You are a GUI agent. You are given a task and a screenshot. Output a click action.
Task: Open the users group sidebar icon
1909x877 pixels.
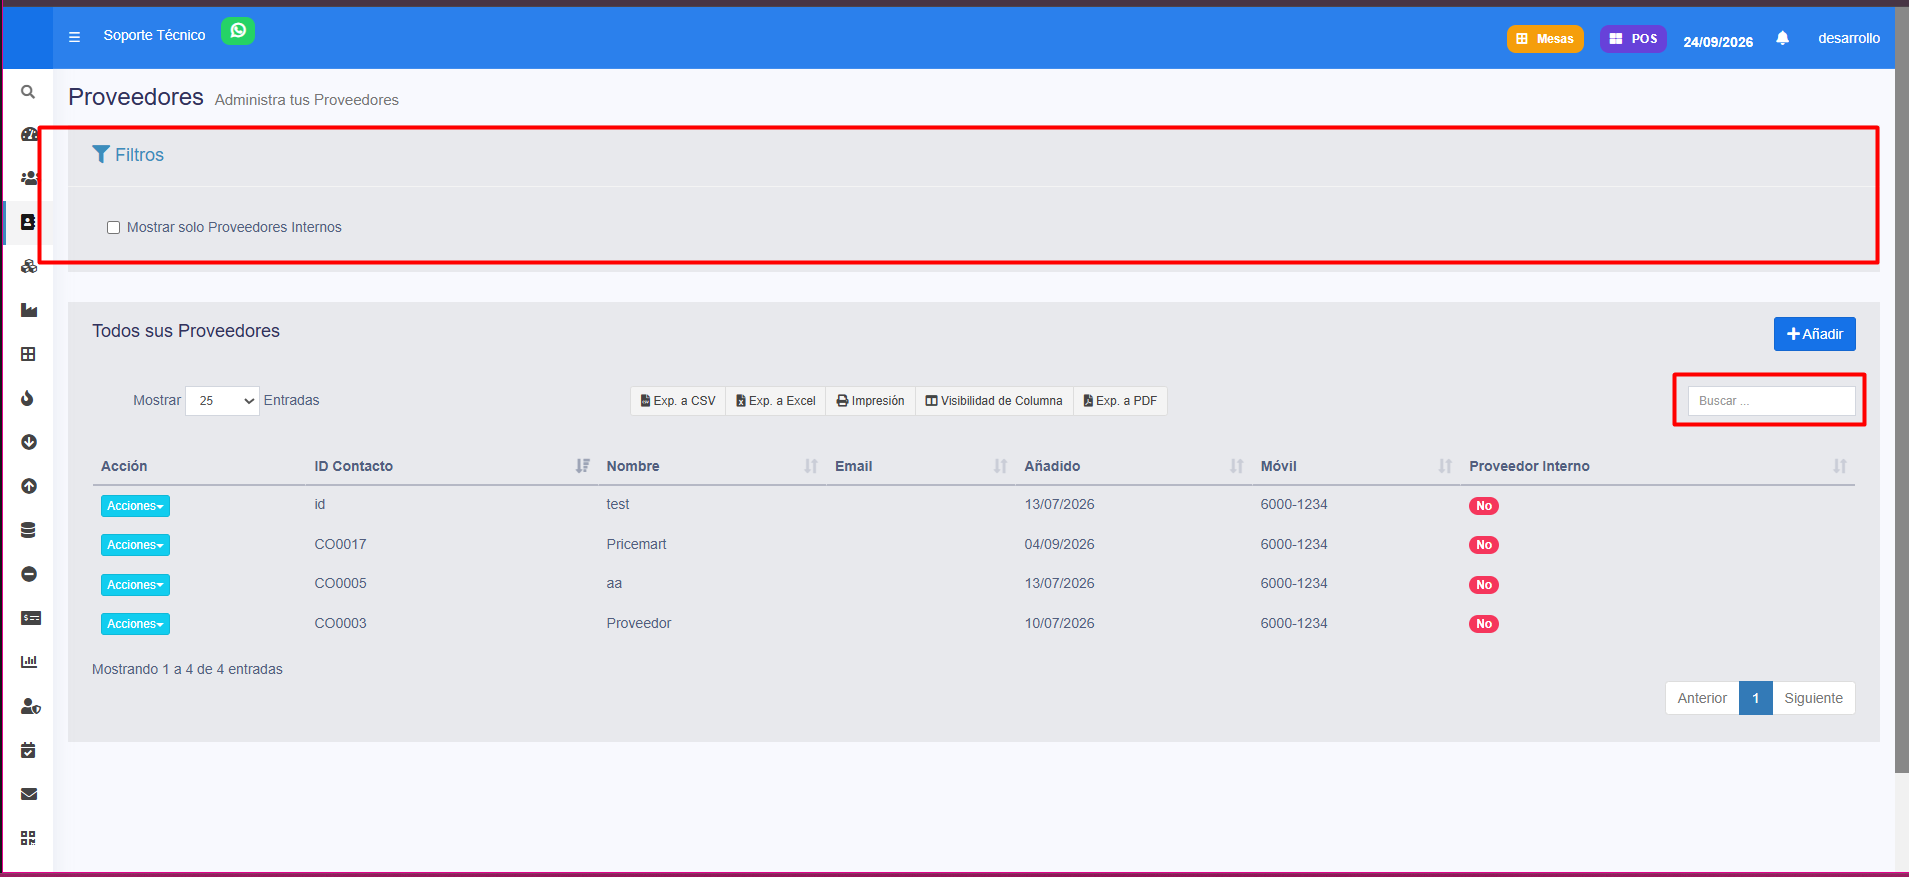coord(29,178)
